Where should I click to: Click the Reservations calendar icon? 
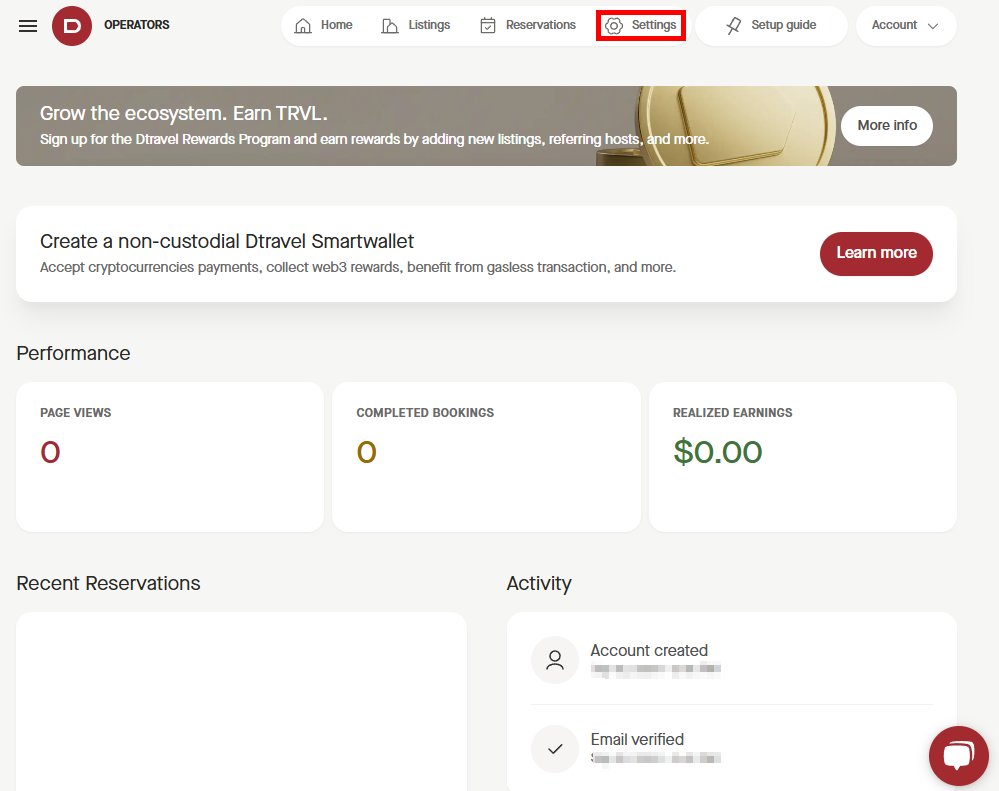pos(488,25)
